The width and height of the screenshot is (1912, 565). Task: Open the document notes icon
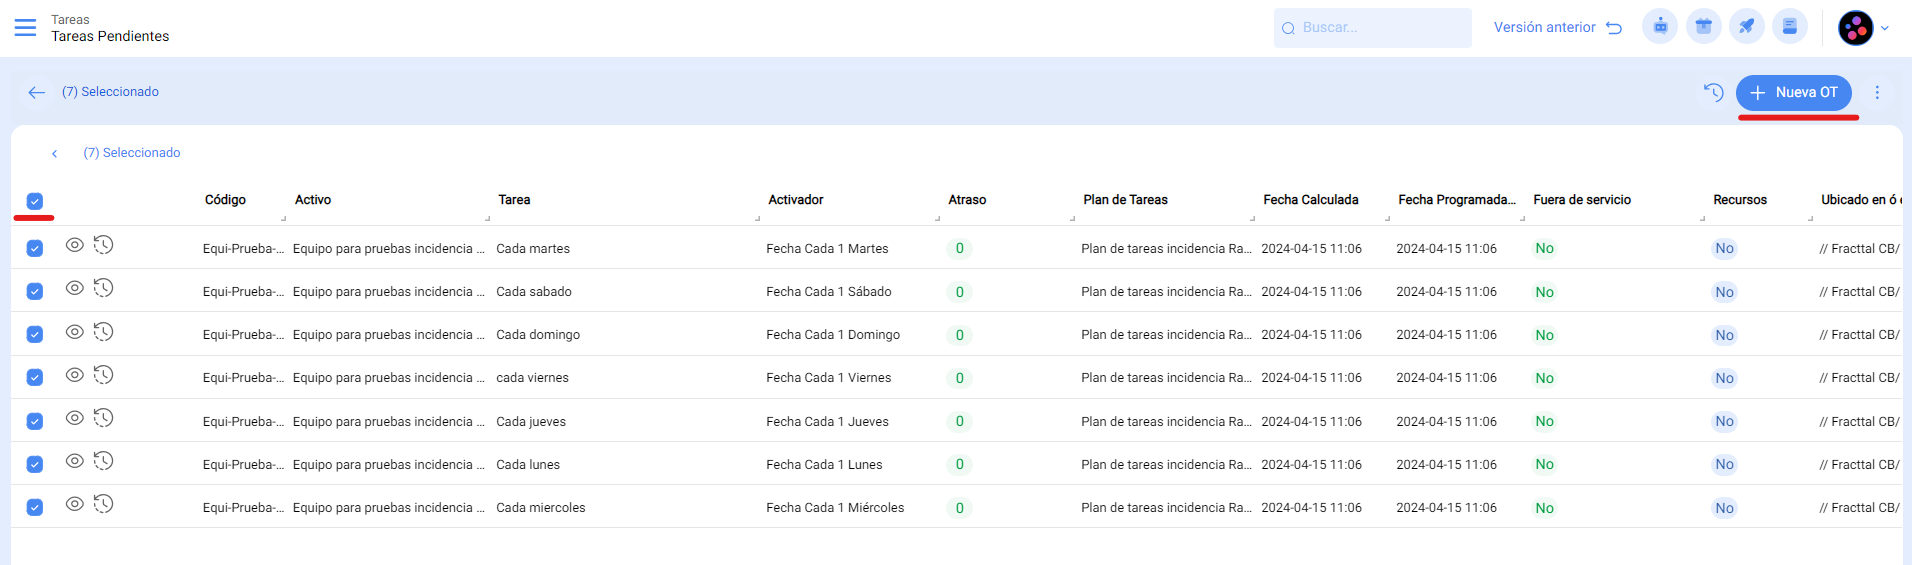[1789, 27]
